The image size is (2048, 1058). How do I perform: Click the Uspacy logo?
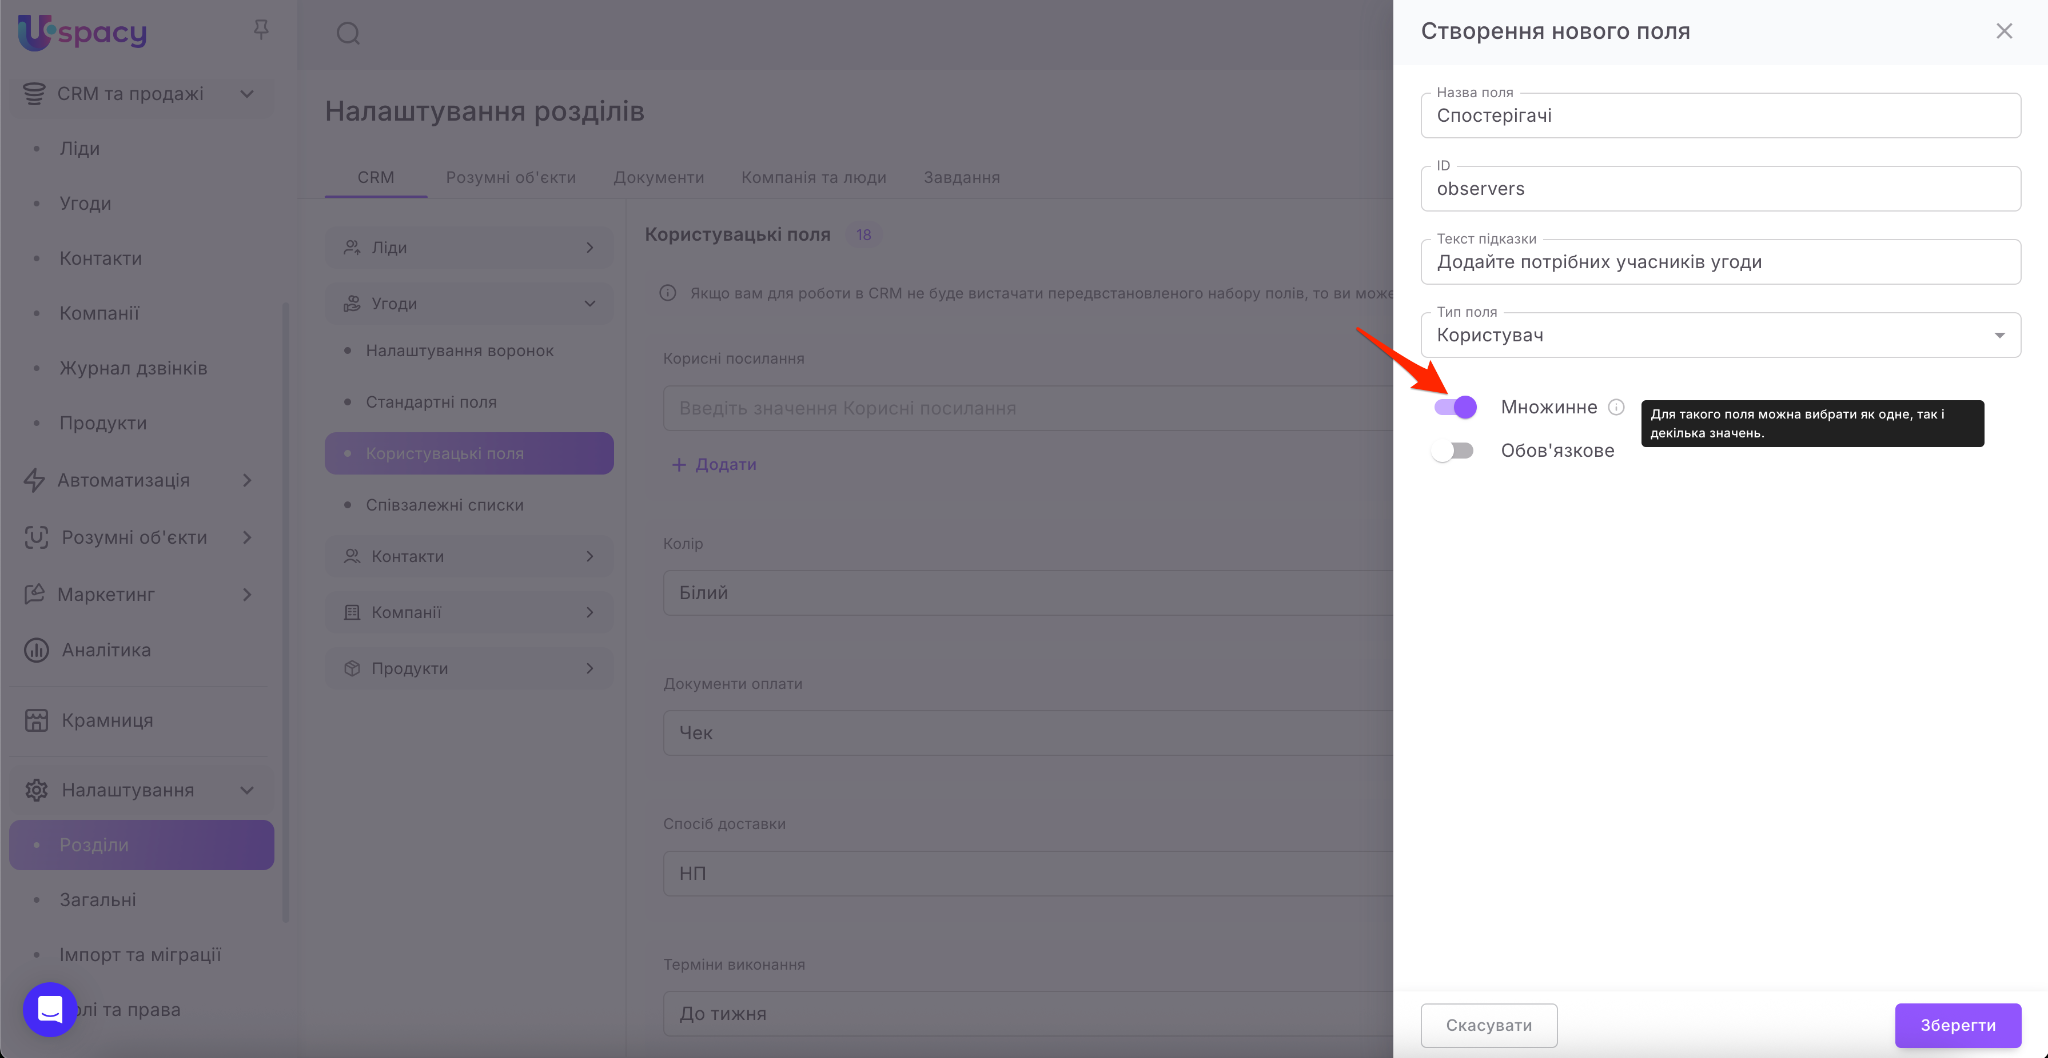83,33
